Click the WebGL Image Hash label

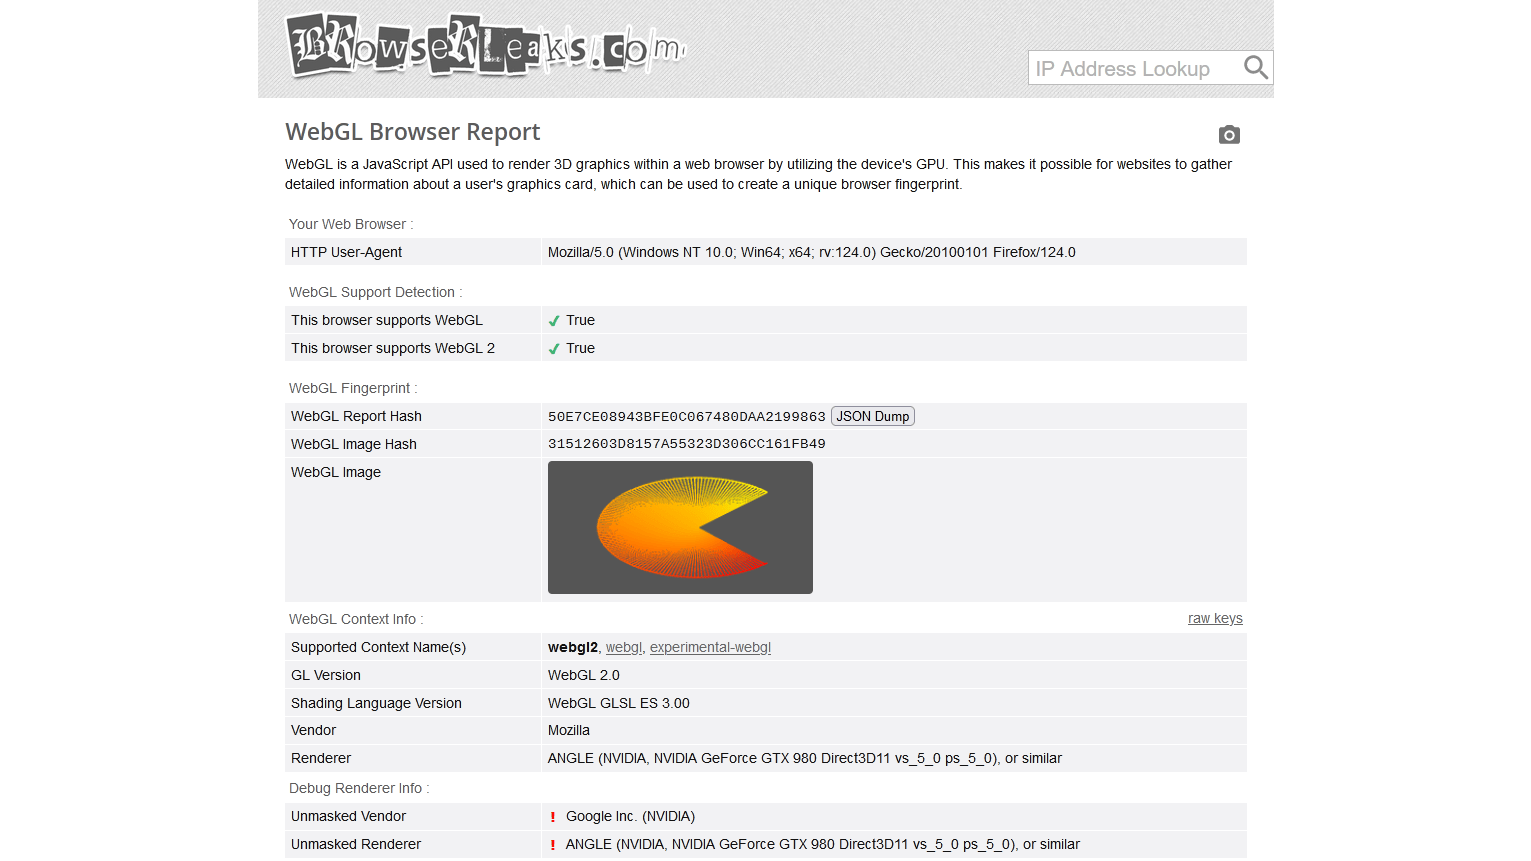tap(354, 444)
